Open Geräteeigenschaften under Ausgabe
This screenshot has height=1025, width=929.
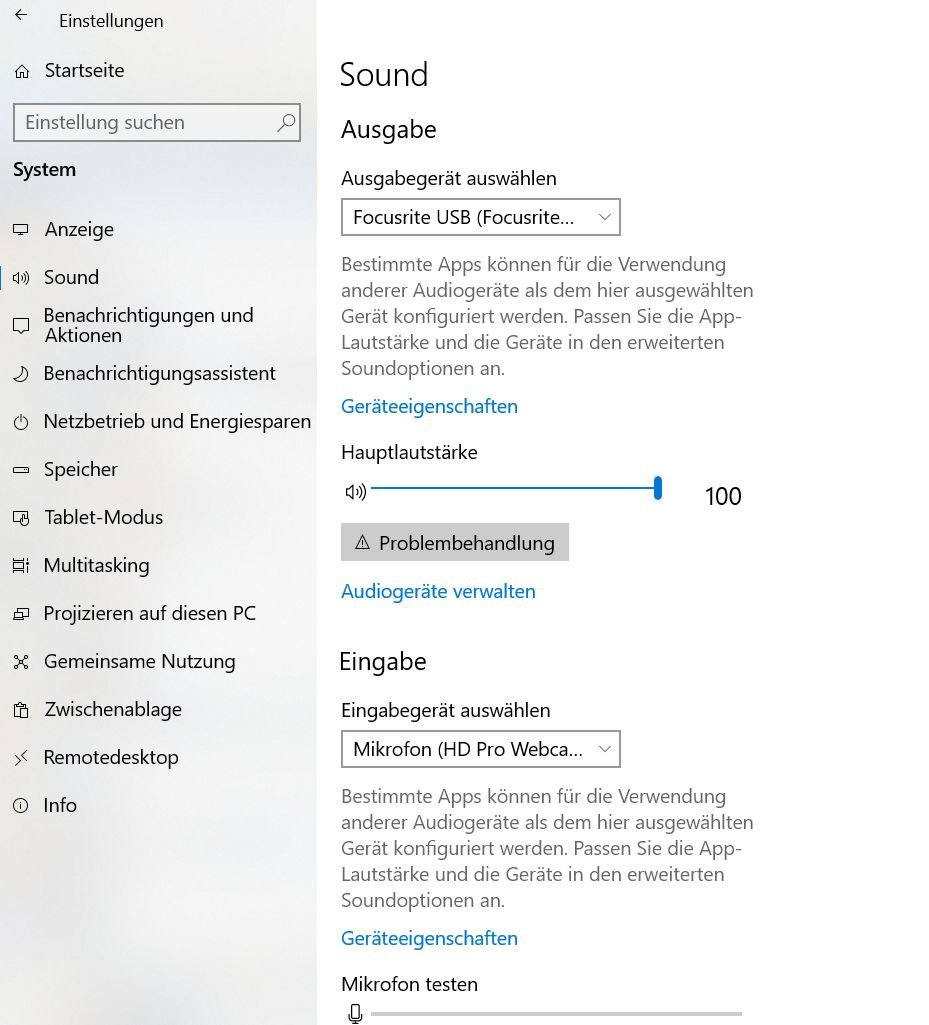pos(429,407)
